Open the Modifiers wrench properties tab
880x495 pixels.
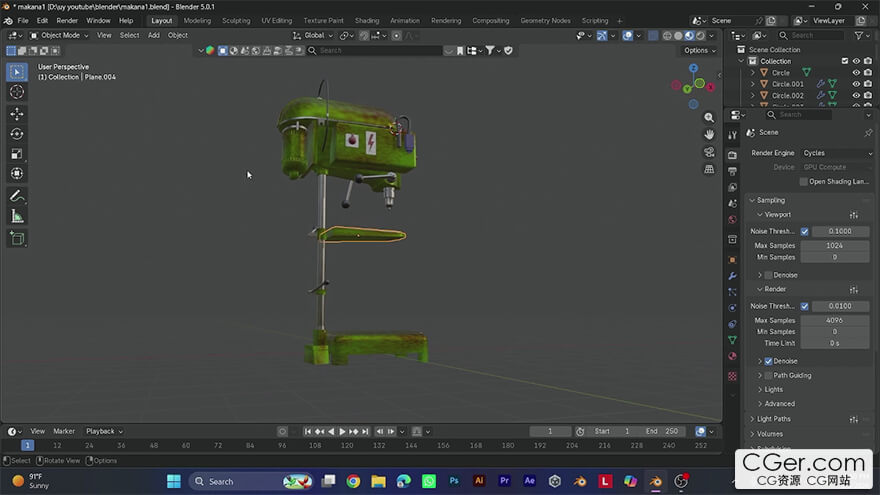tap(732, 276)
